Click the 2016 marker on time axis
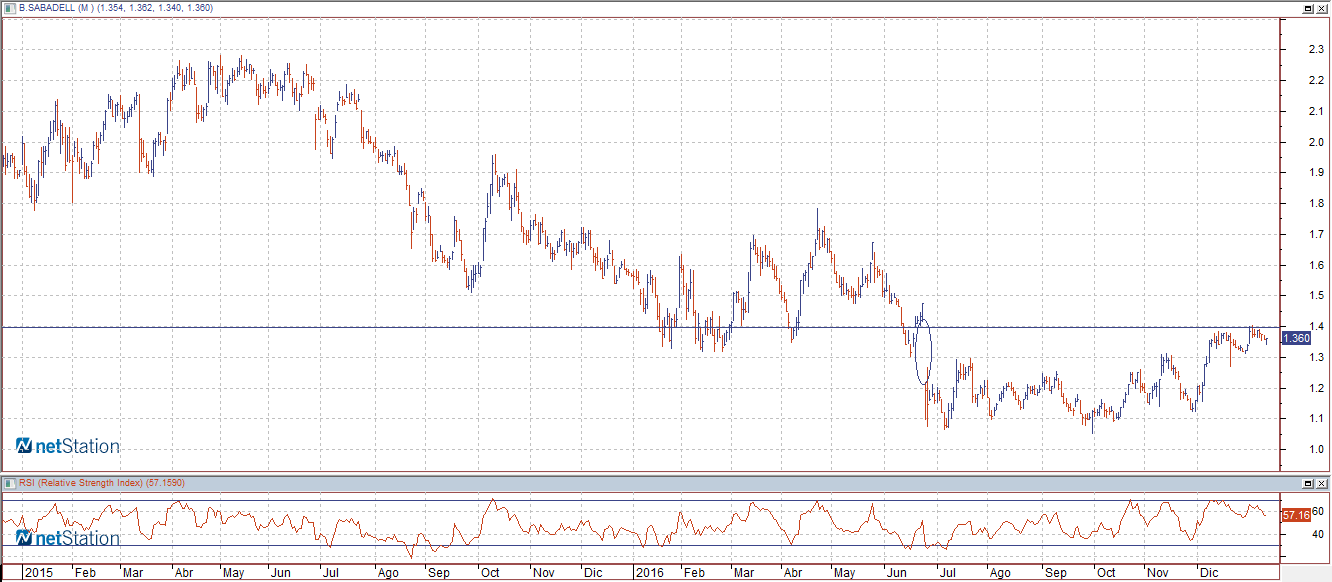Image resolution: width=1332 pixels, height=582 pixels. click(x=651, y=574)
